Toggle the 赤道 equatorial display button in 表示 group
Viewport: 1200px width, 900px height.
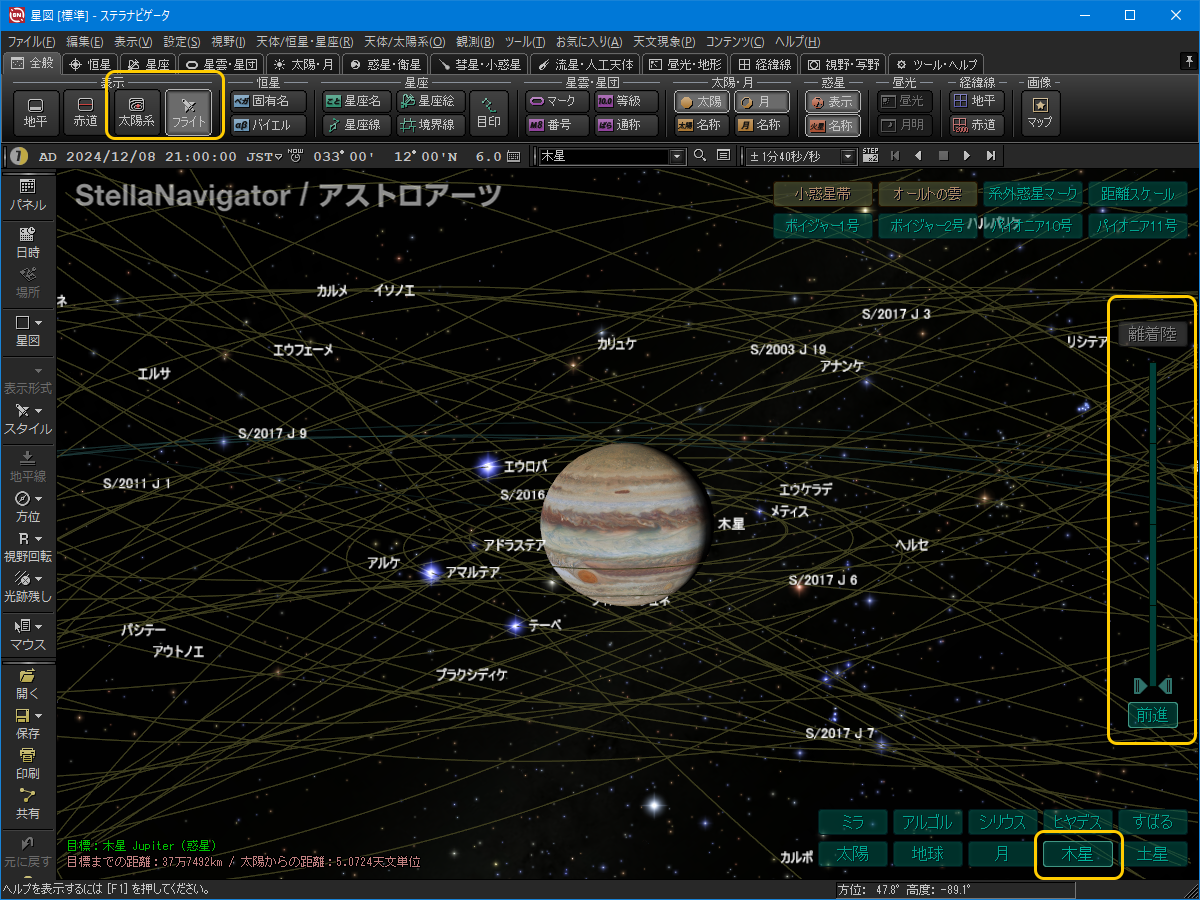pyautogui.click(x=85, y=113)
